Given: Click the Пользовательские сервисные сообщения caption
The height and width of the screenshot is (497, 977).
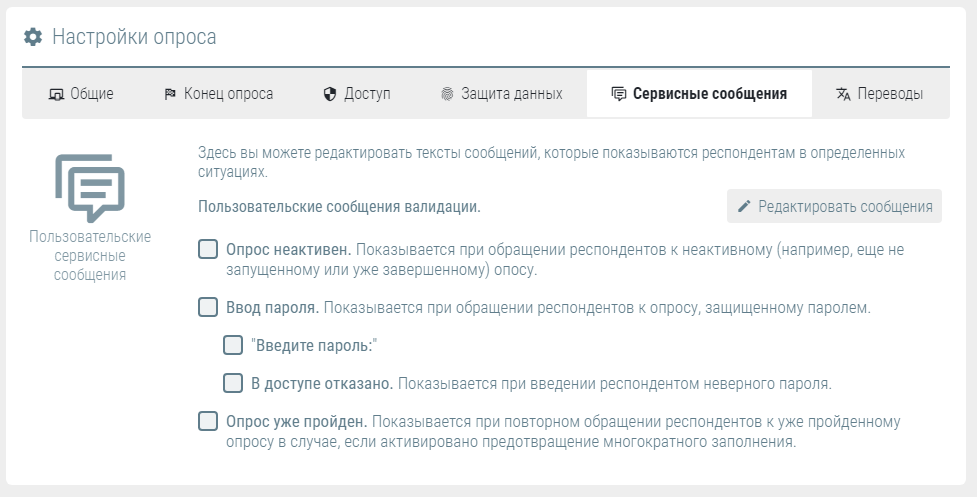Looking at the screenshot, I should [x=90, y=255].
